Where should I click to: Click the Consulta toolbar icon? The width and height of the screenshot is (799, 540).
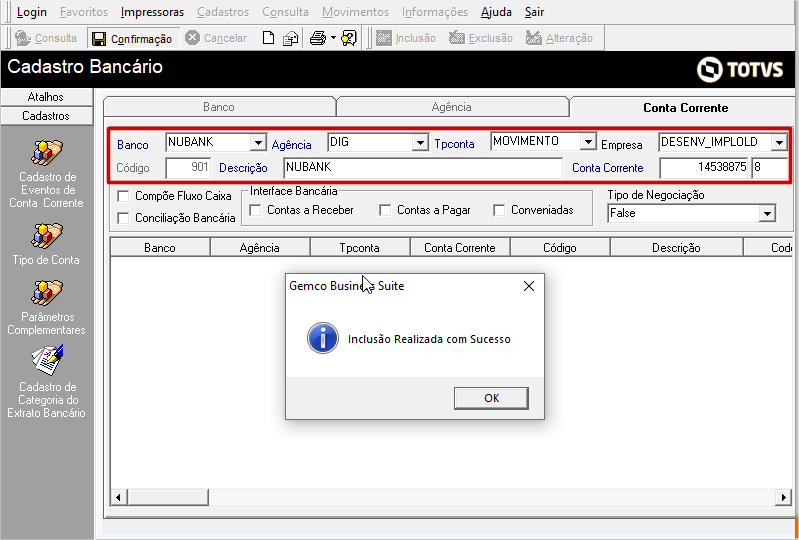[23, 38]
